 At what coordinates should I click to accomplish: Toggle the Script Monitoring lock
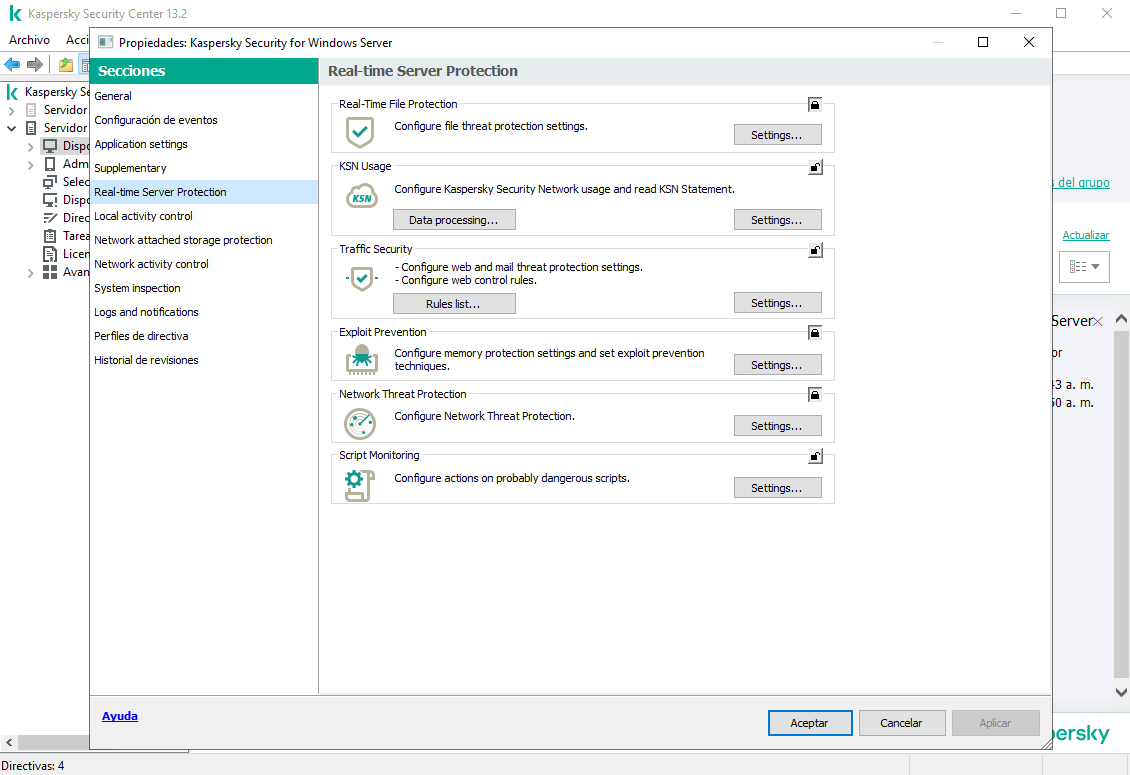click(815, 457)
